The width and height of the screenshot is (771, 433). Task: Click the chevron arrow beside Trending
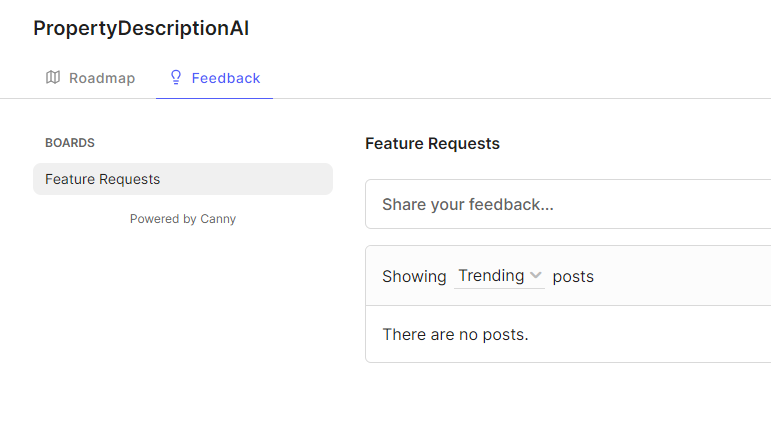coord(536,276)
